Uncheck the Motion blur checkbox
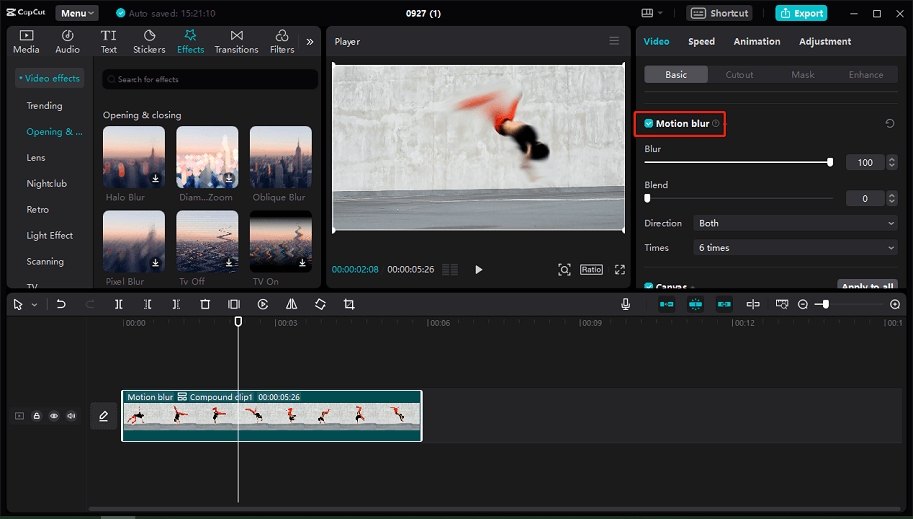Screen dimensions: 913x519 tap(649, 124)
